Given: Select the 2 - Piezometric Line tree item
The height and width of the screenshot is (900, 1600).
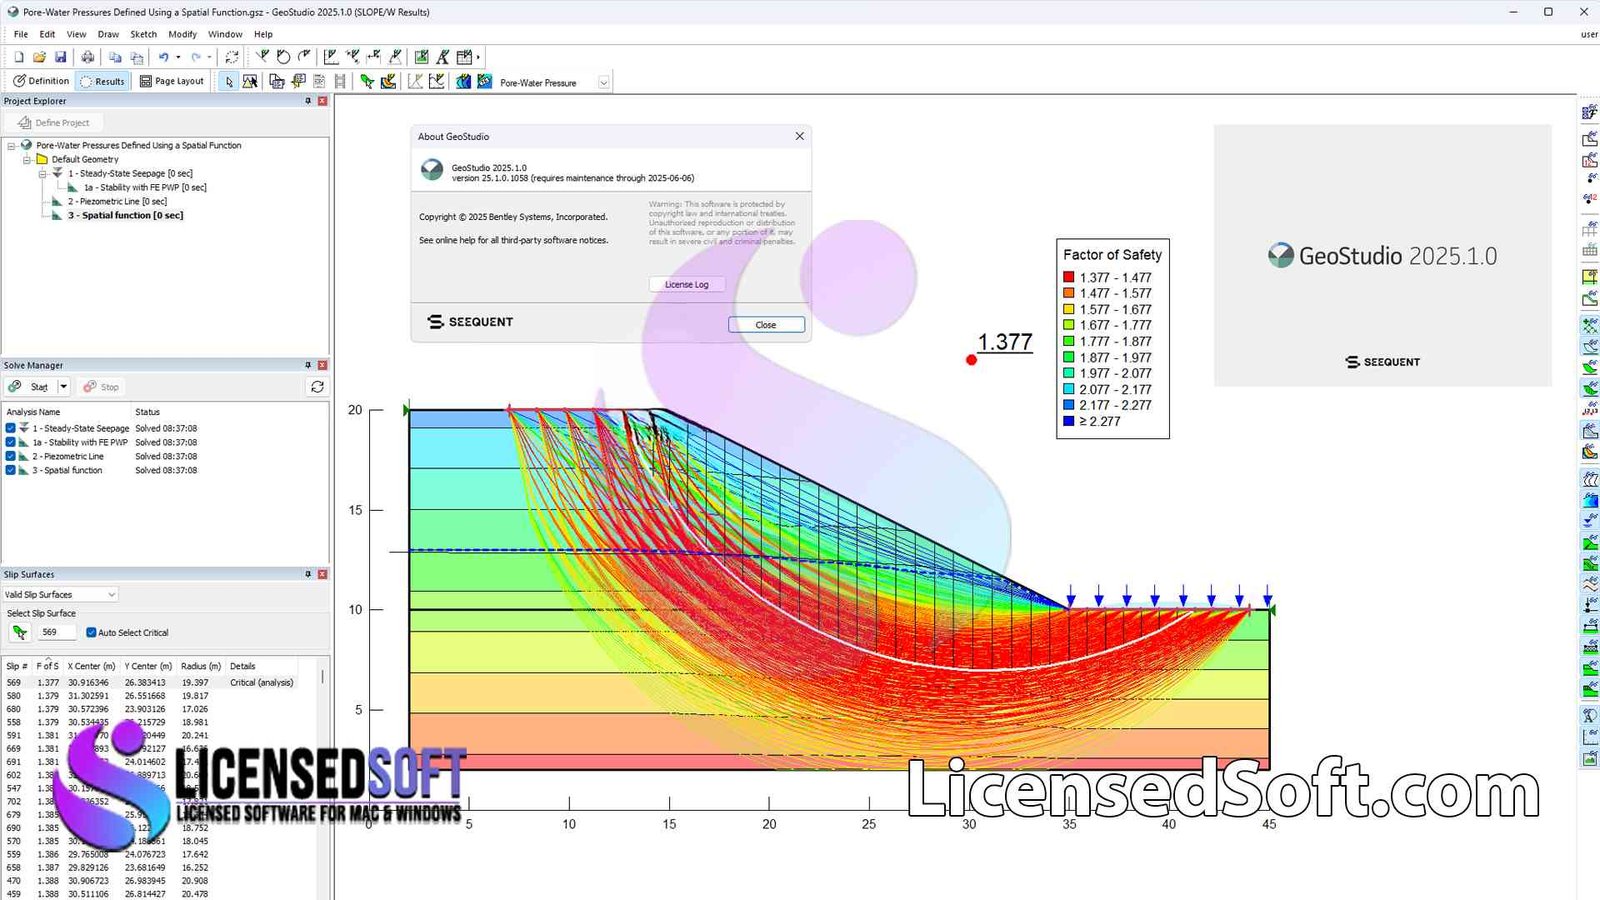Looking at the screenshot, I should (x=117, y=202).
